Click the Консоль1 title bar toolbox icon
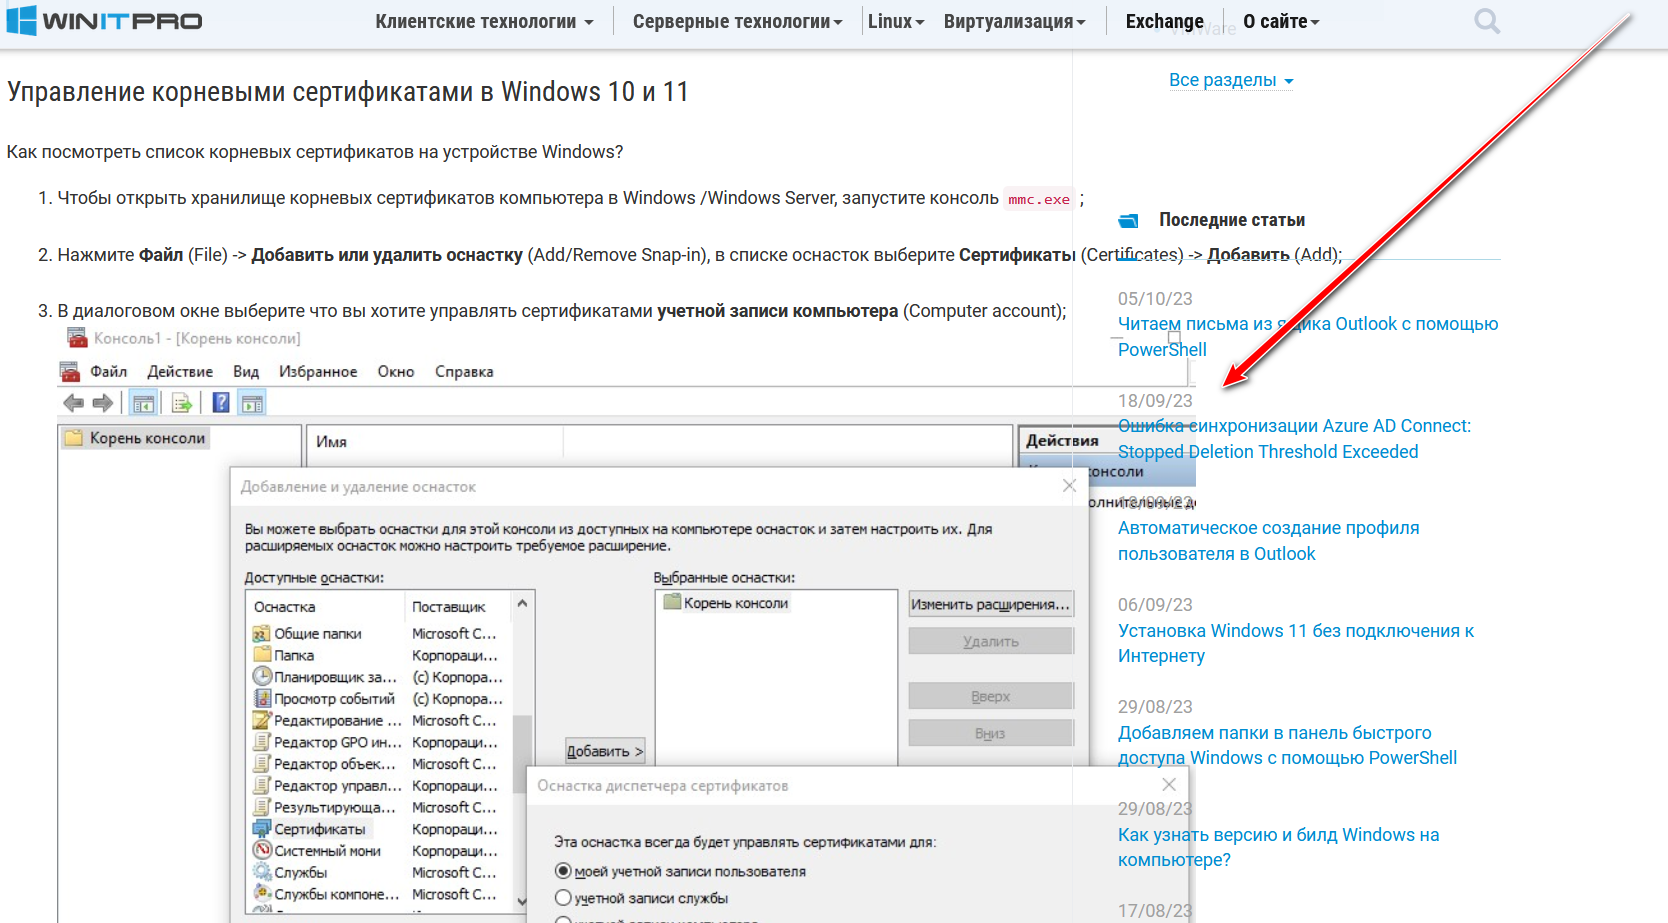Image resolution: width=1668 pixels, height=923 pixels. coord(77,338)
